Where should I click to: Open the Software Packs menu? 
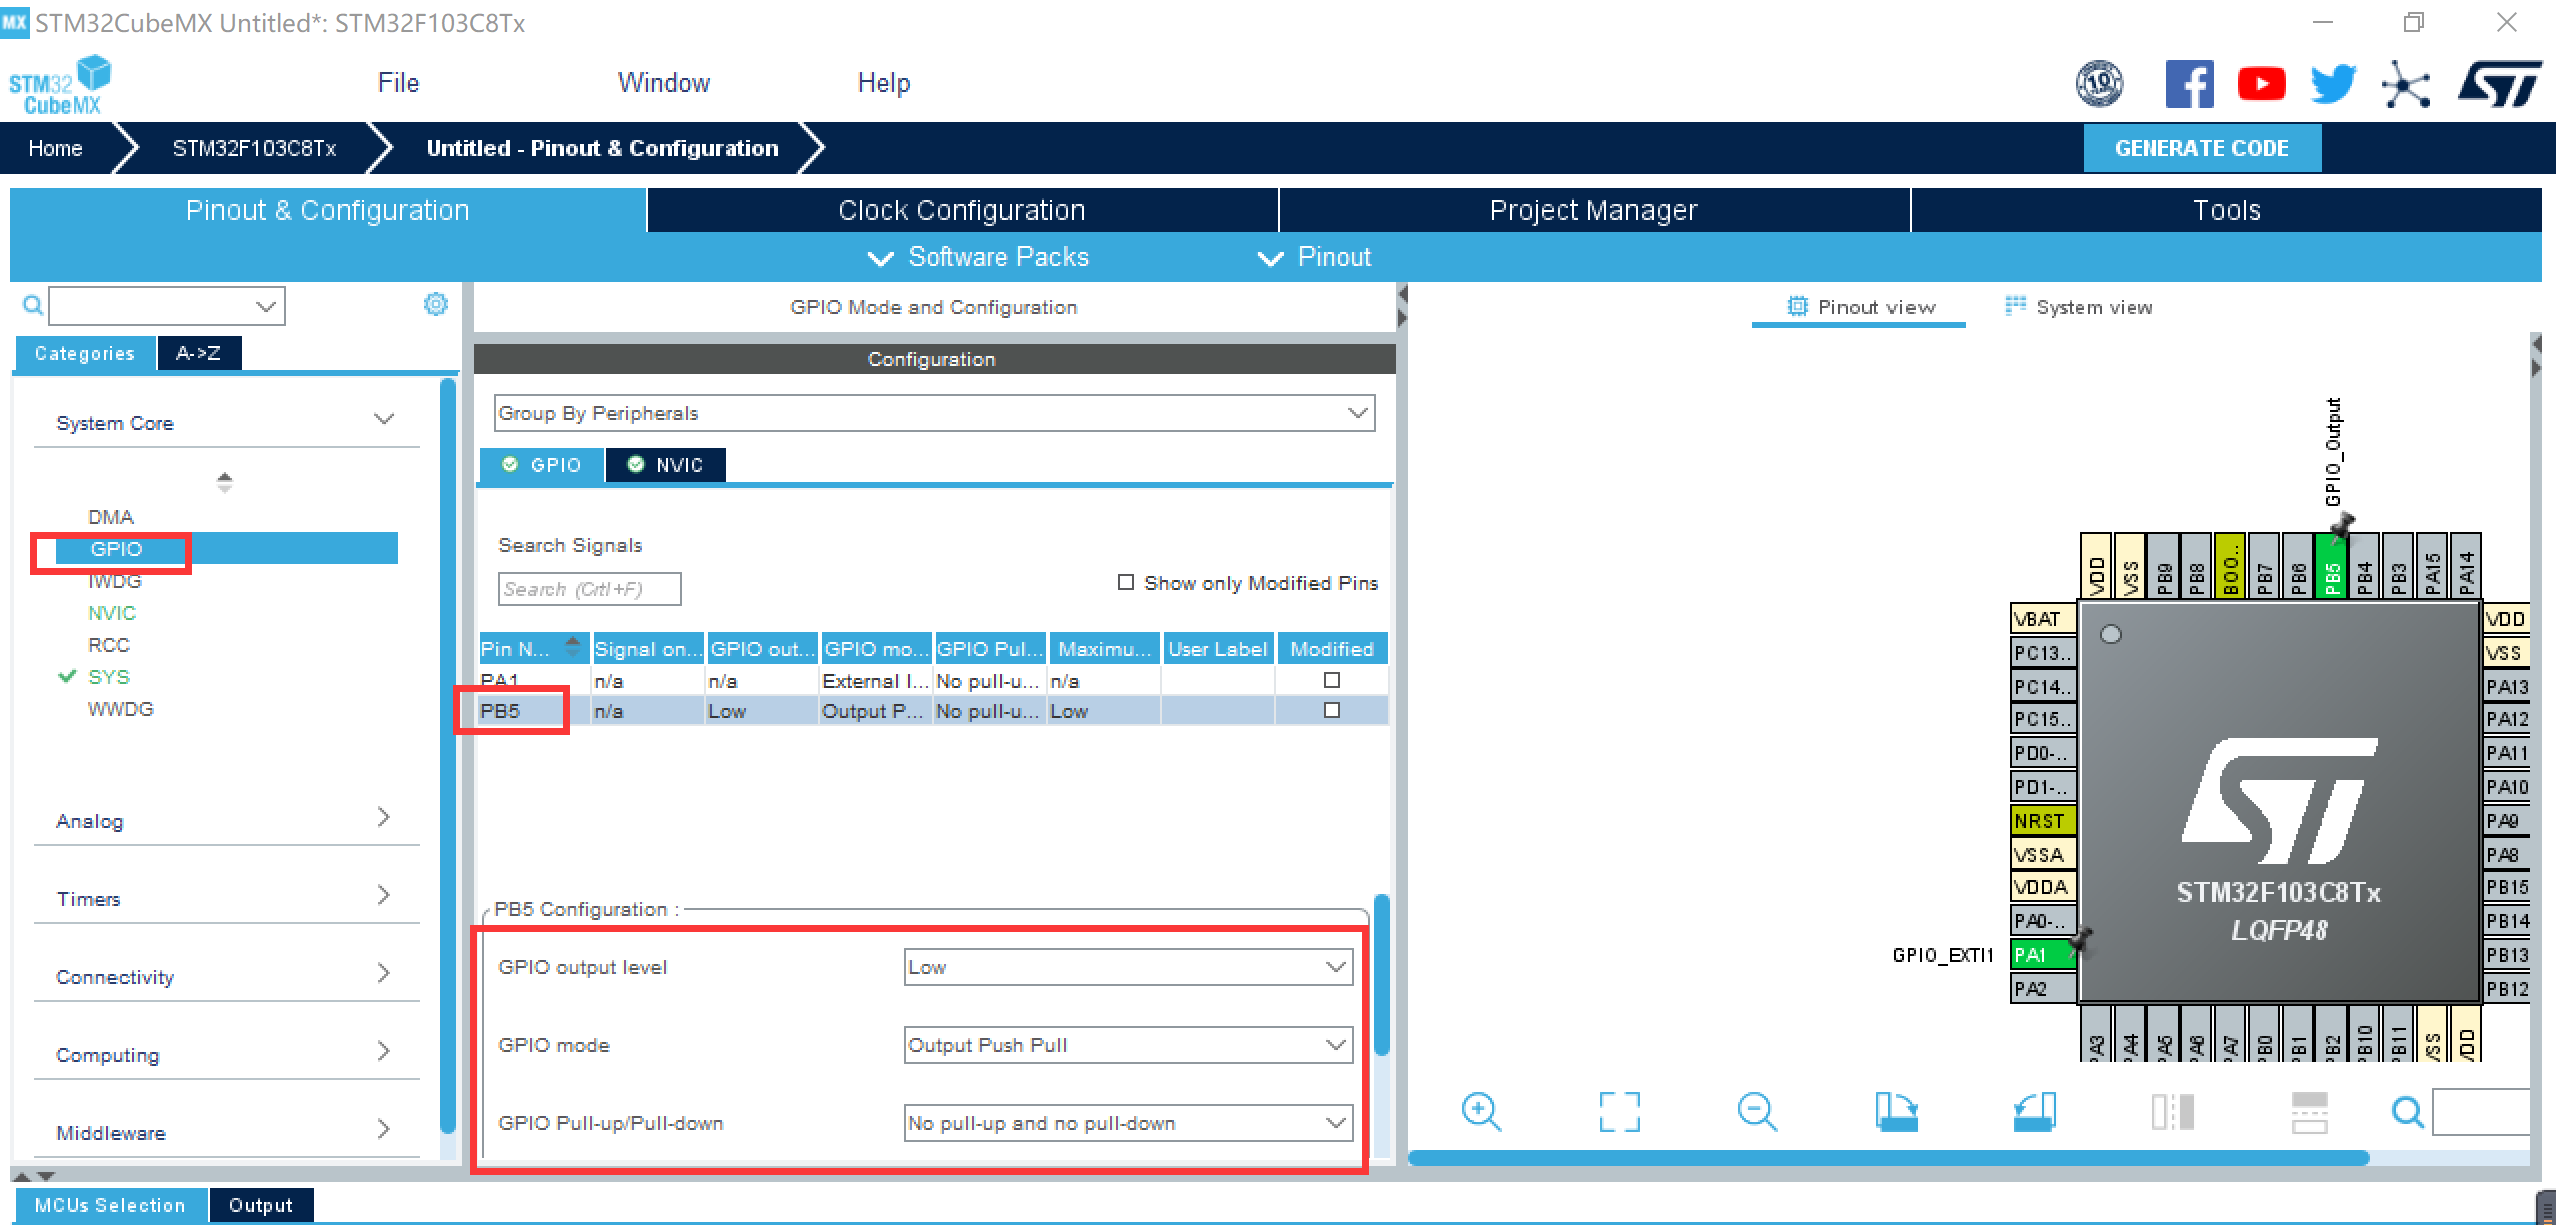(979, 257)
